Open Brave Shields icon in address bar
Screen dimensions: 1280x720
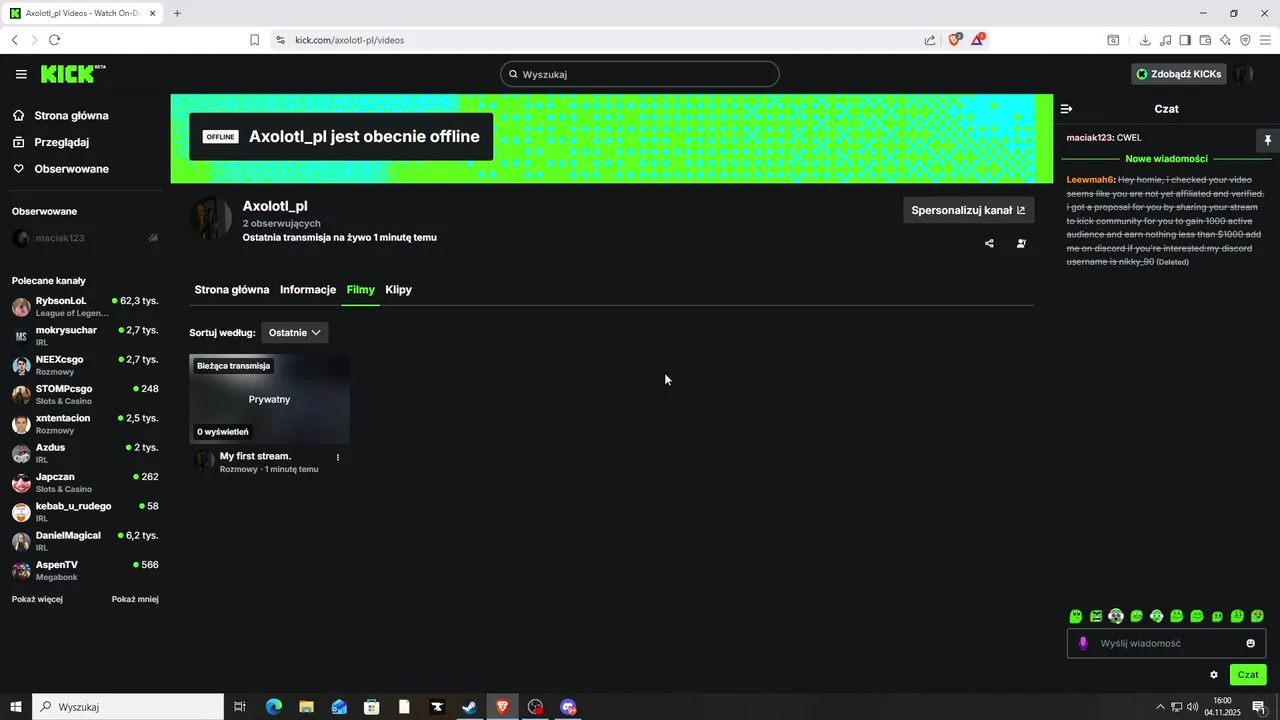(955, 40)
